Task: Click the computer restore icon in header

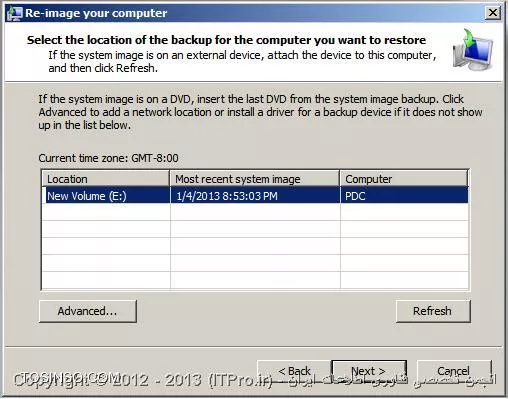Action: click(x=473, y=50)
